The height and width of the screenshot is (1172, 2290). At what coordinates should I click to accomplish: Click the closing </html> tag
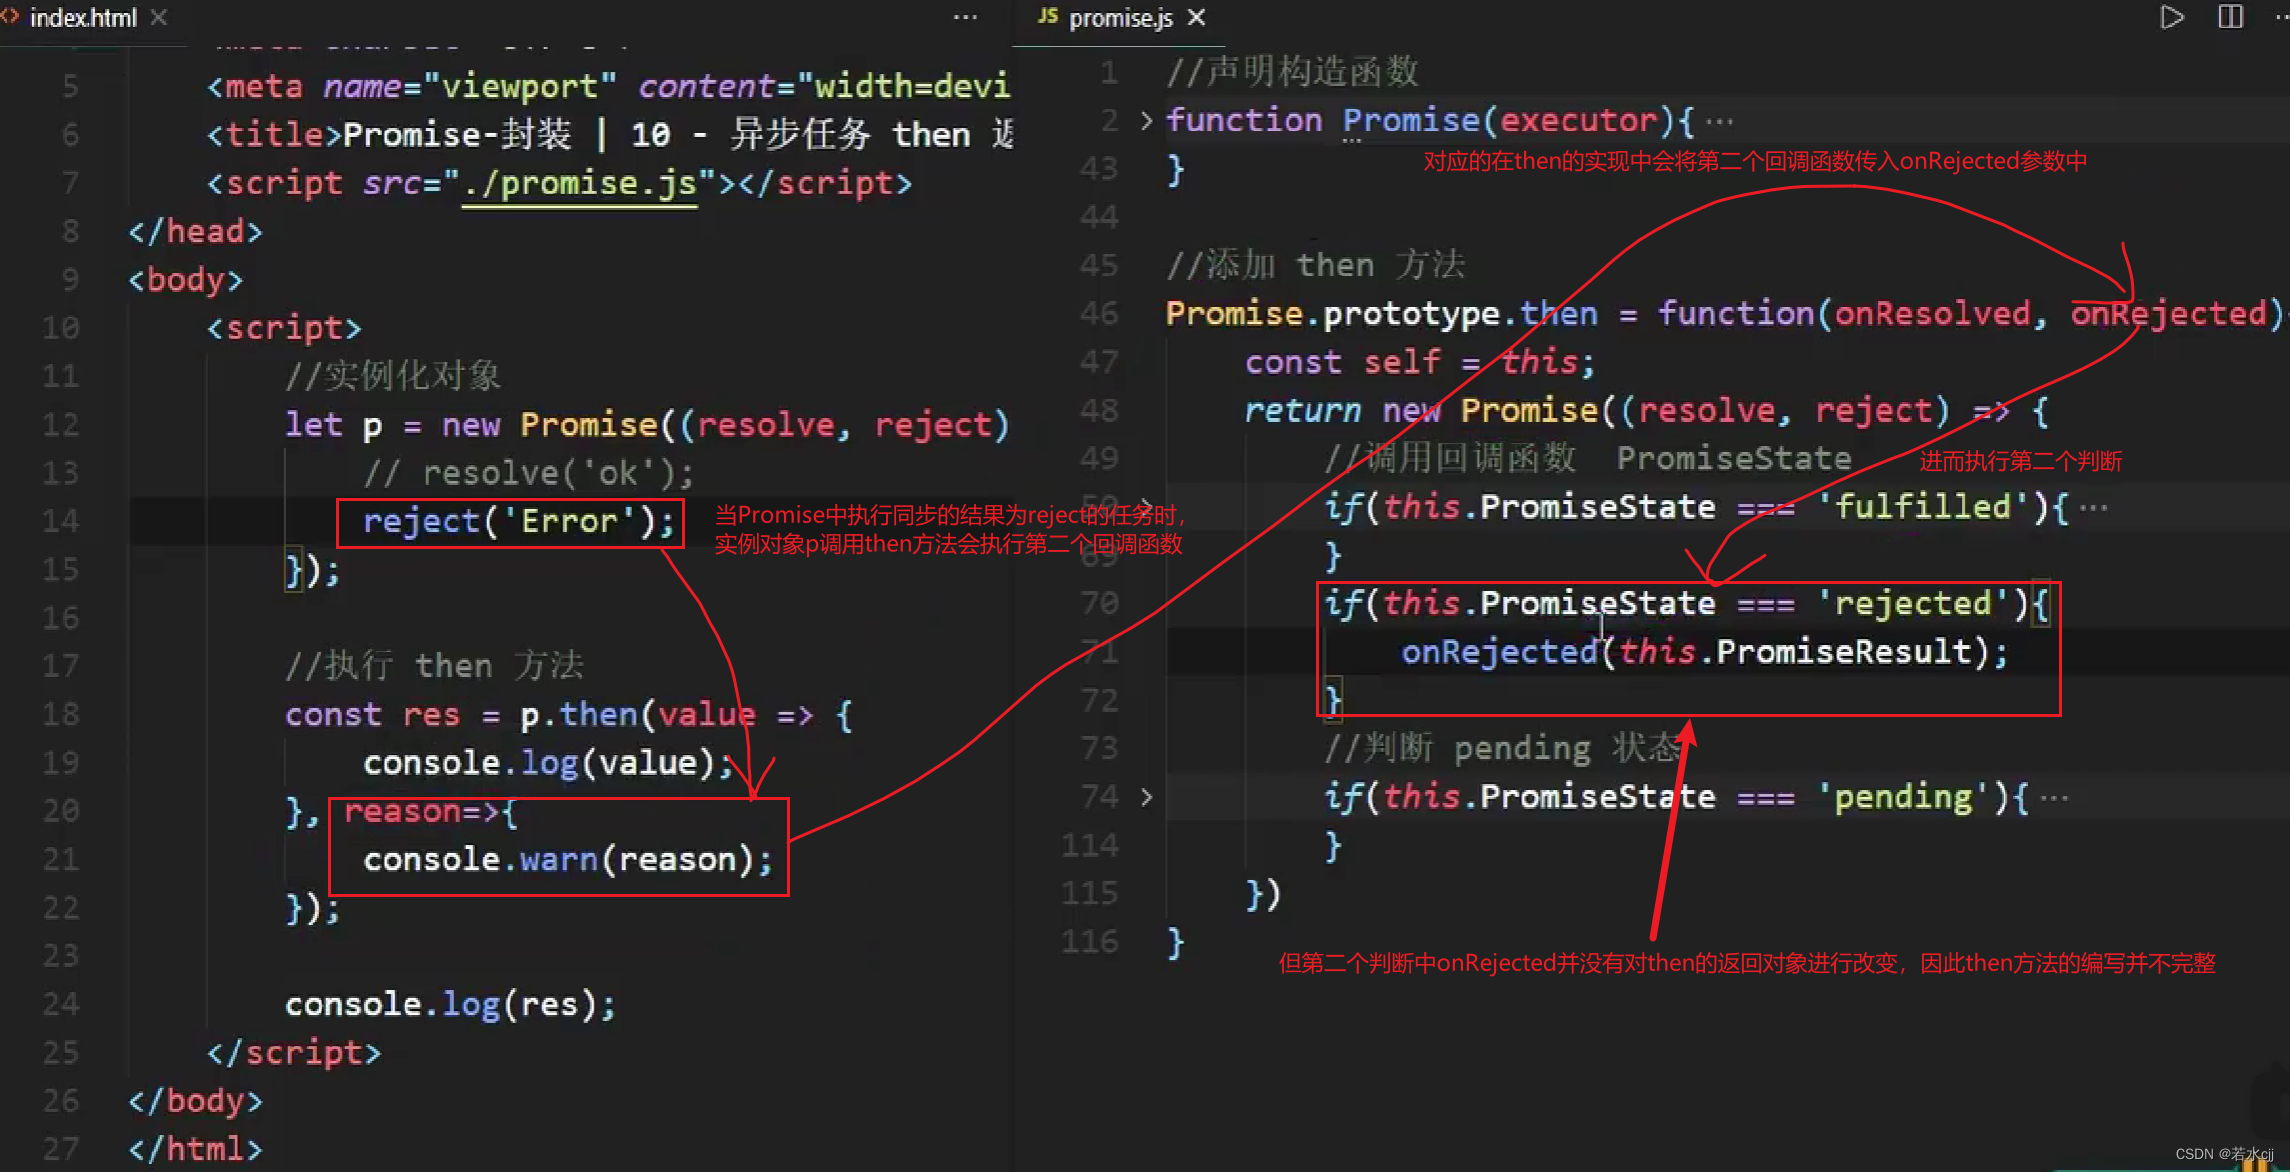pyautogui.click(x=195, y=1150)
